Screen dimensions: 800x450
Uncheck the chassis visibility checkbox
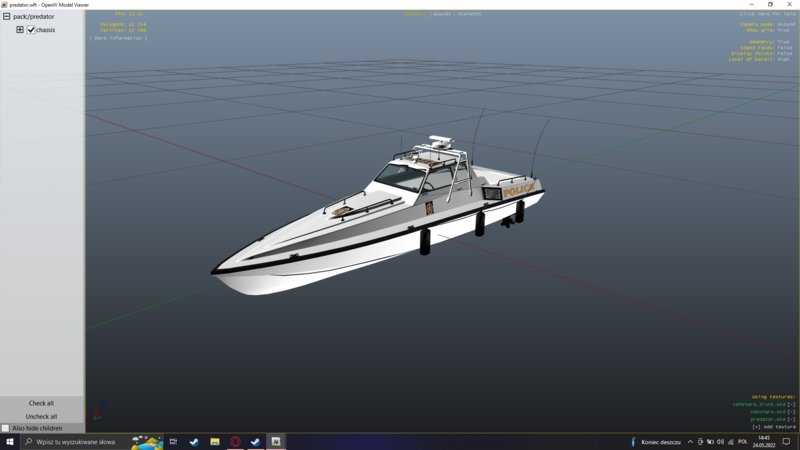pyautogui.click(x=31, y=30)
